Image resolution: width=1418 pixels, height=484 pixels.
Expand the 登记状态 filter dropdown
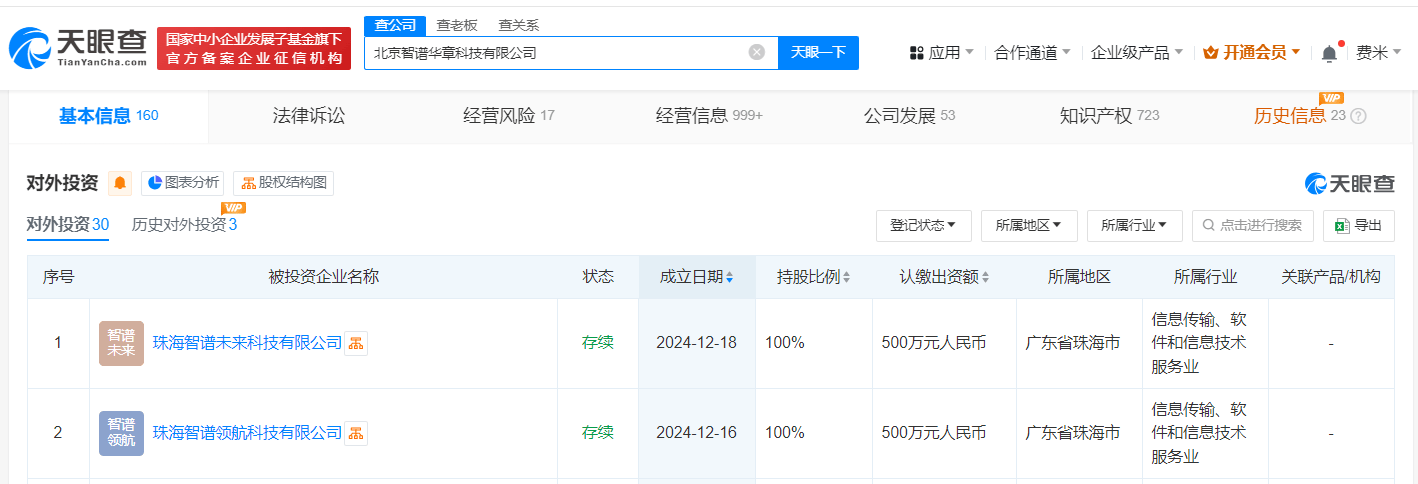(x=923, y=225)
